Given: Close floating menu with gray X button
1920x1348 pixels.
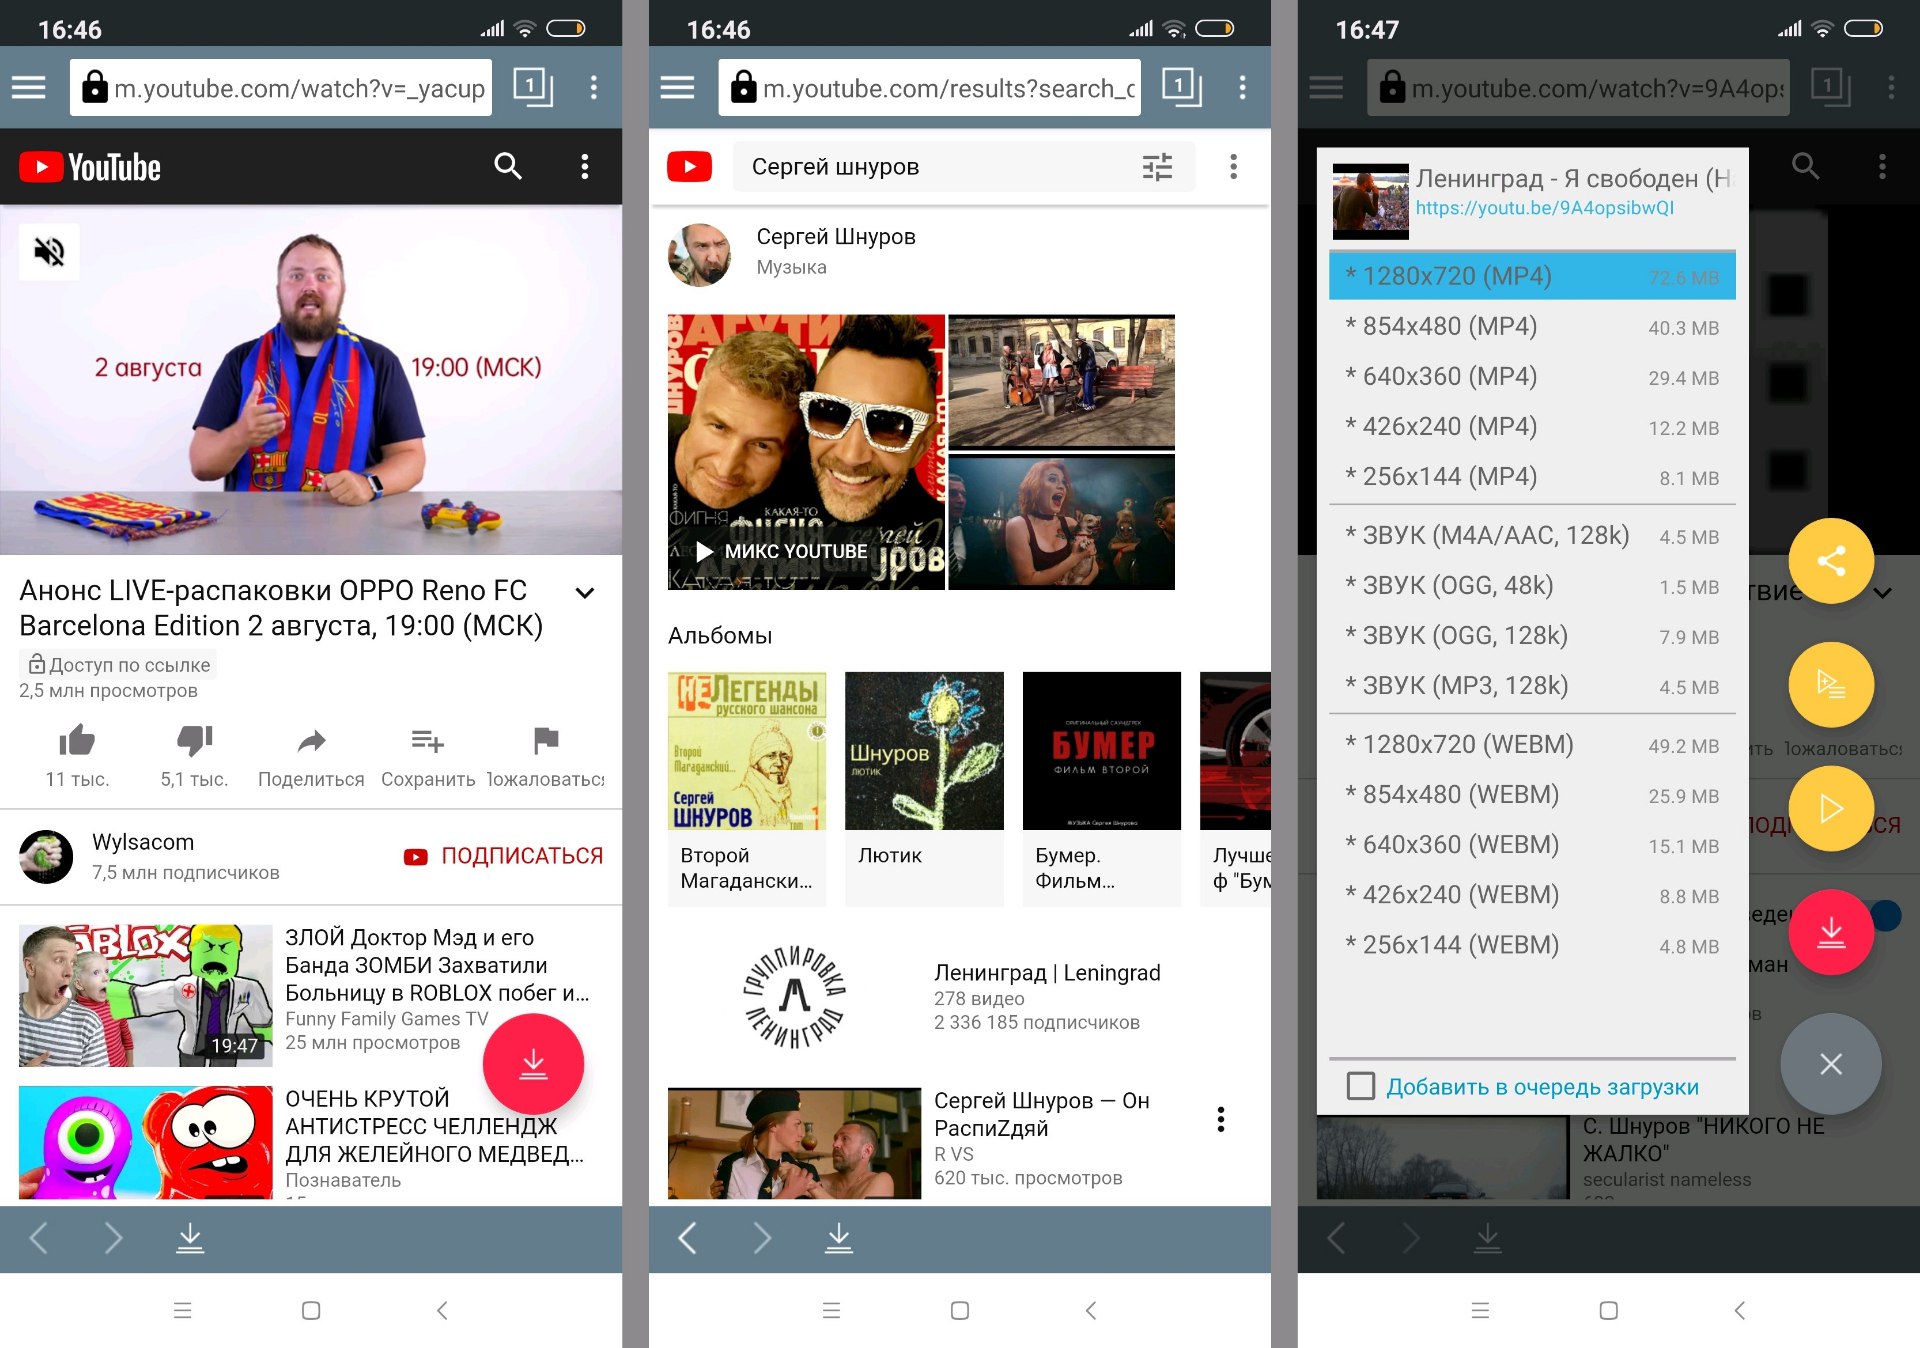Looking at the screenshot, I should pos(1831,1064).
